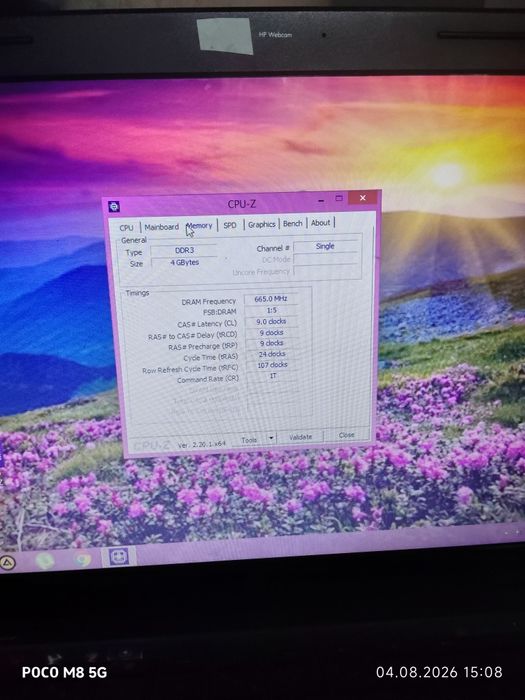Open the Bench tab
The height and width of the screenshot is (700, 525).
tap(293, 223)
